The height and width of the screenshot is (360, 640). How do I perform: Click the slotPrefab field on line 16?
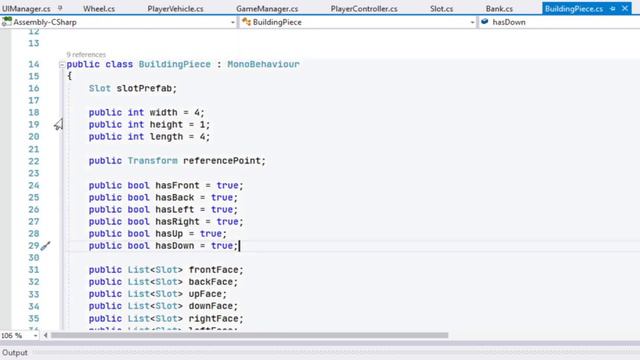coord(144,88)
